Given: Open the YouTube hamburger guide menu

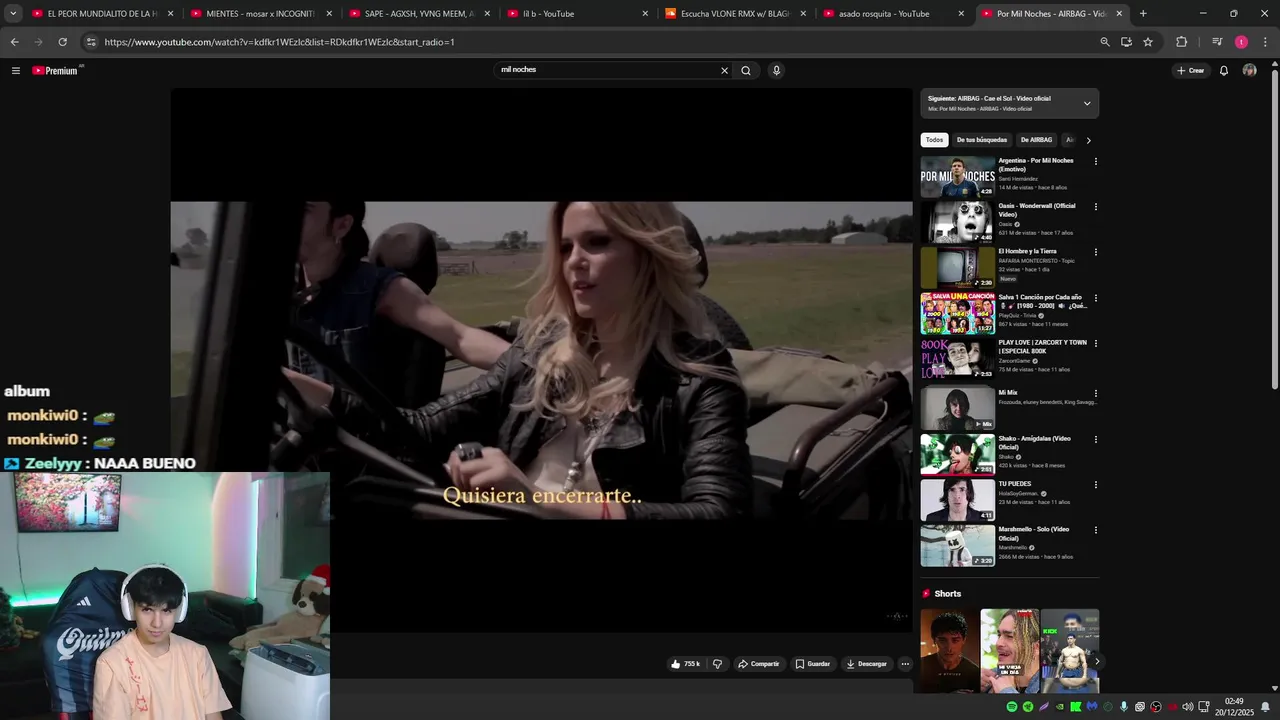Looking at the screenshot, I should coord(16,70).
